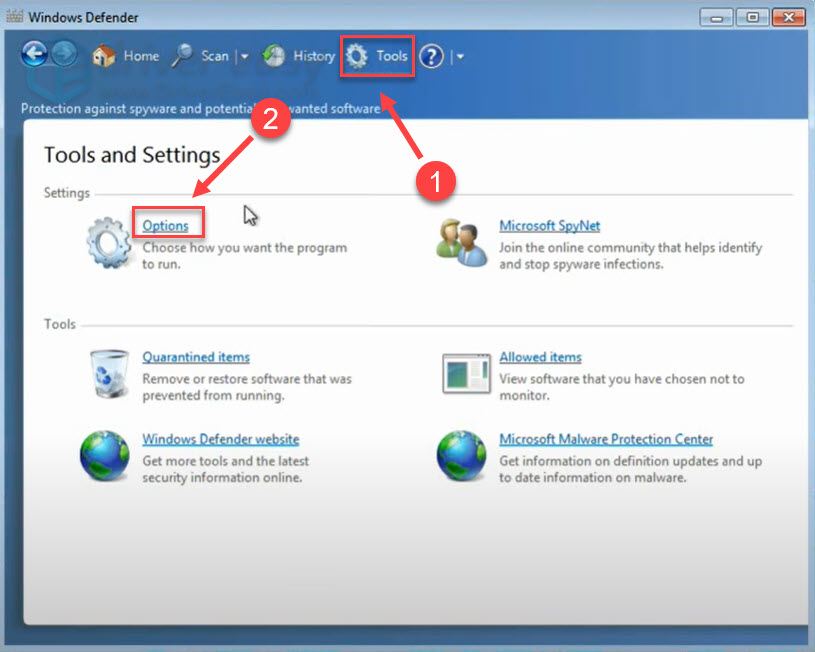Select the Tools toolbar label
815x652 pixels.
(392, 56)
